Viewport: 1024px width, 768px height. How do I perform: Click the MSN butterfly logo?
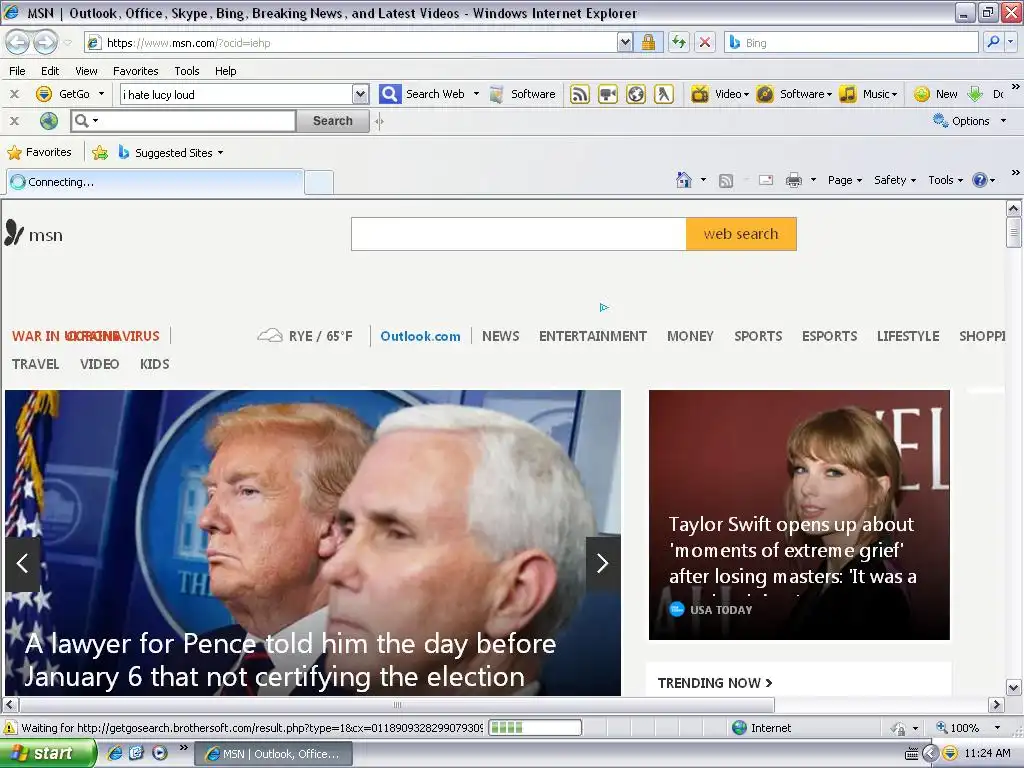[14, 233]
